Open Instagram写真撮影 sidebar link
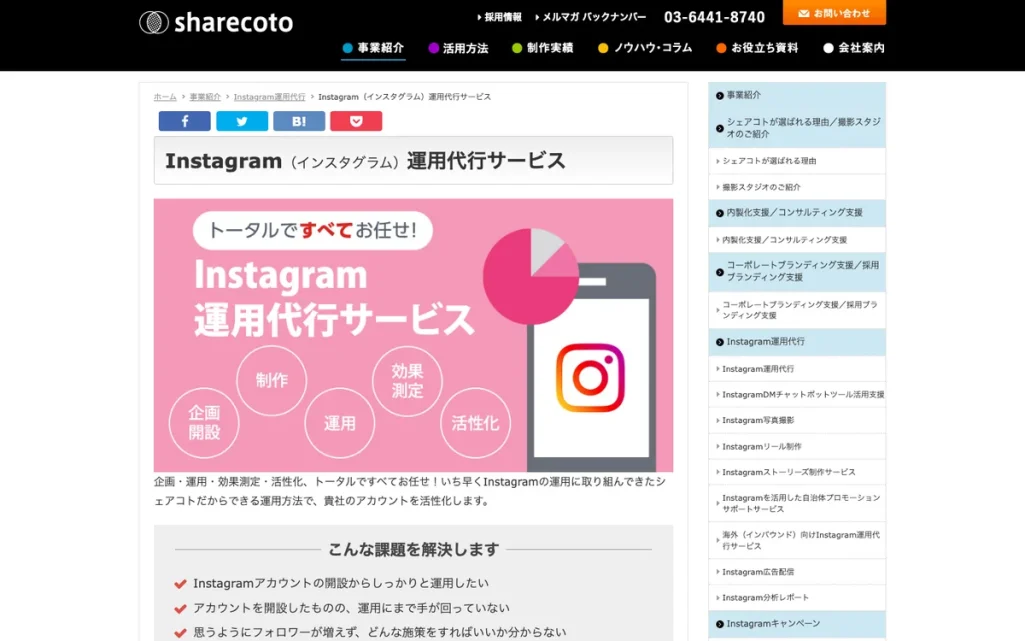 [797, 420]
